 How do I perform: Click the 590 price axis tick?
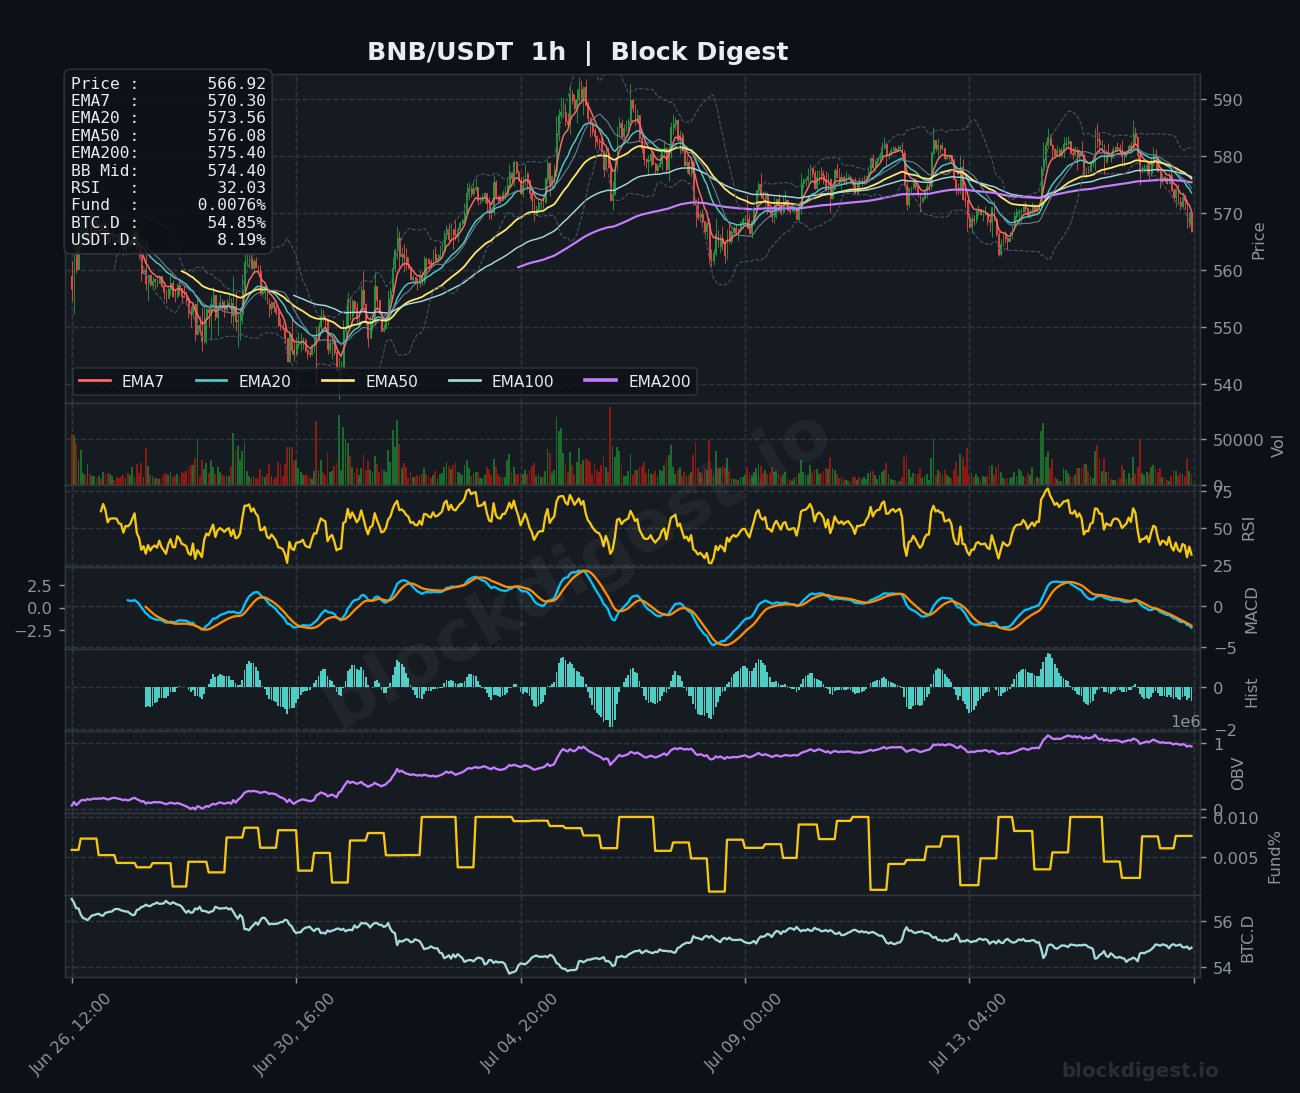[x=1226, y=100]
